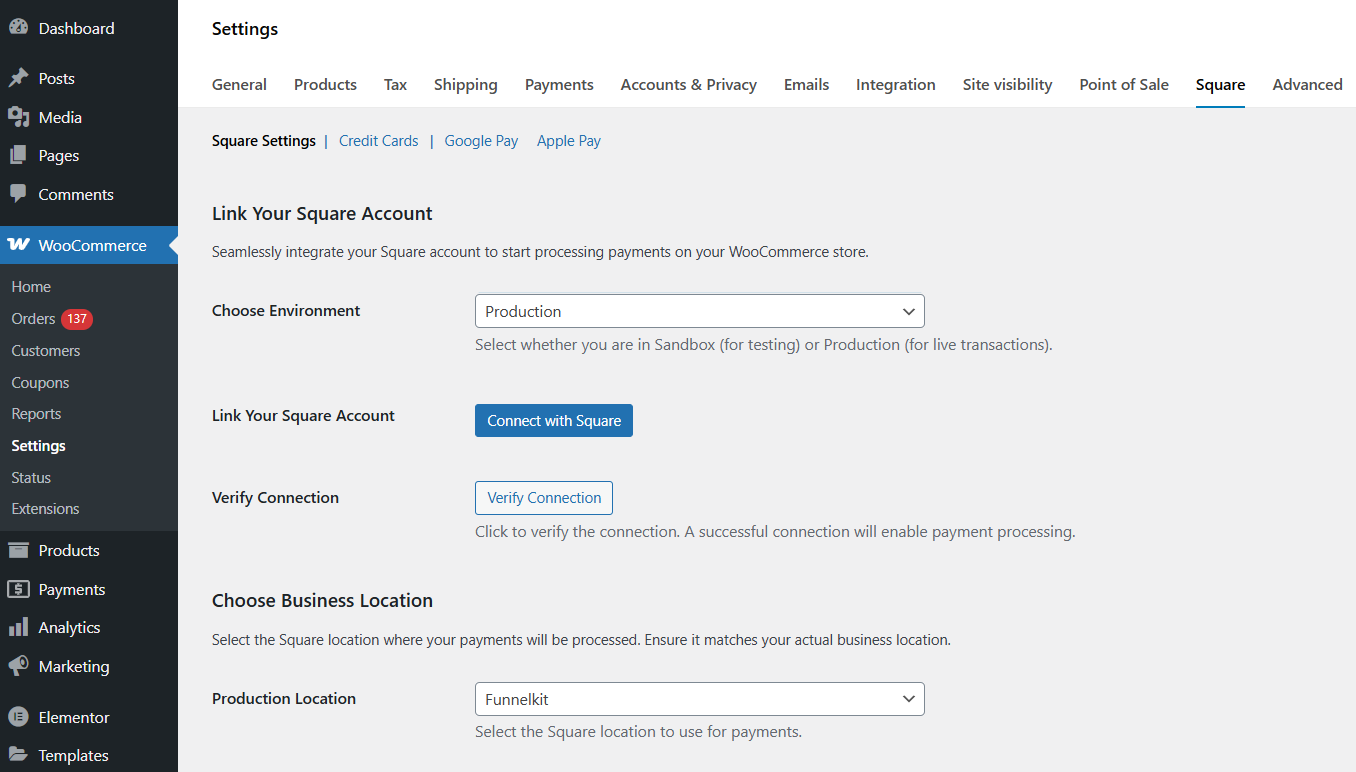Select Settings in WooCommerce submenu
The height and width of the screenshot is (772, 1356).
point(38,446)
